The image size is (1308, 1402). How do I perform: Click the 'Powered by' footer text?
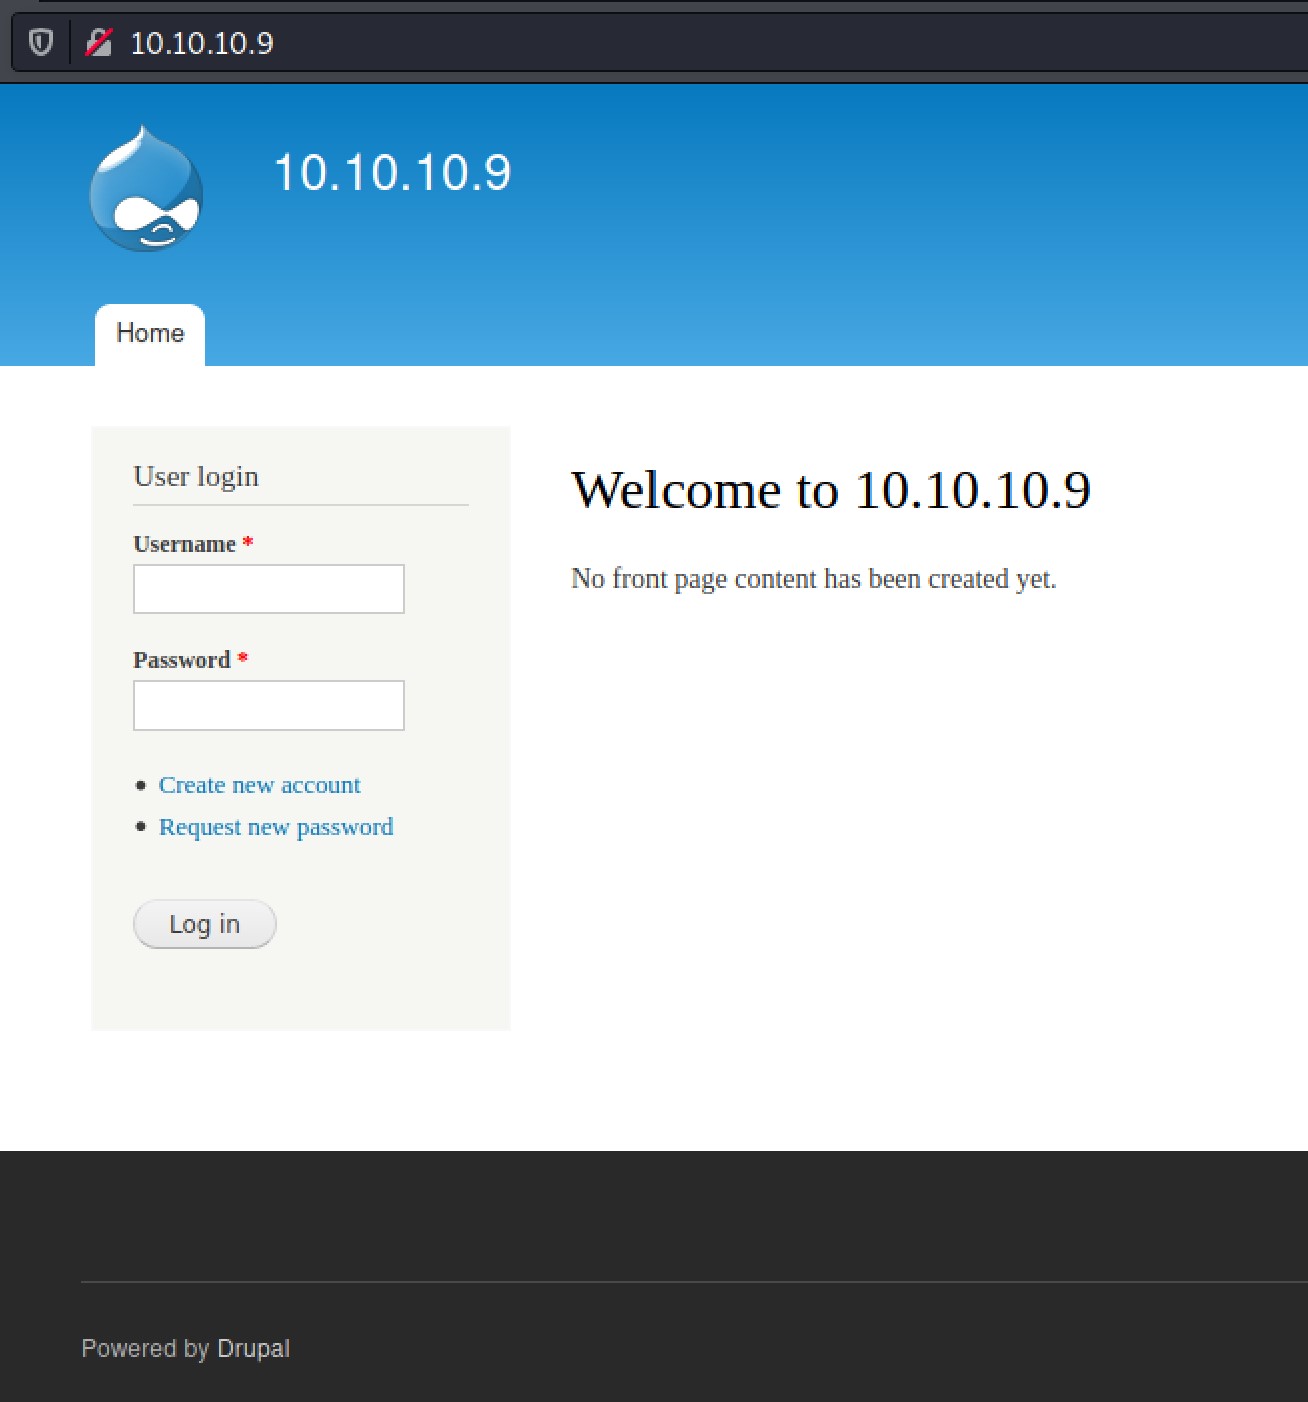145,1348
